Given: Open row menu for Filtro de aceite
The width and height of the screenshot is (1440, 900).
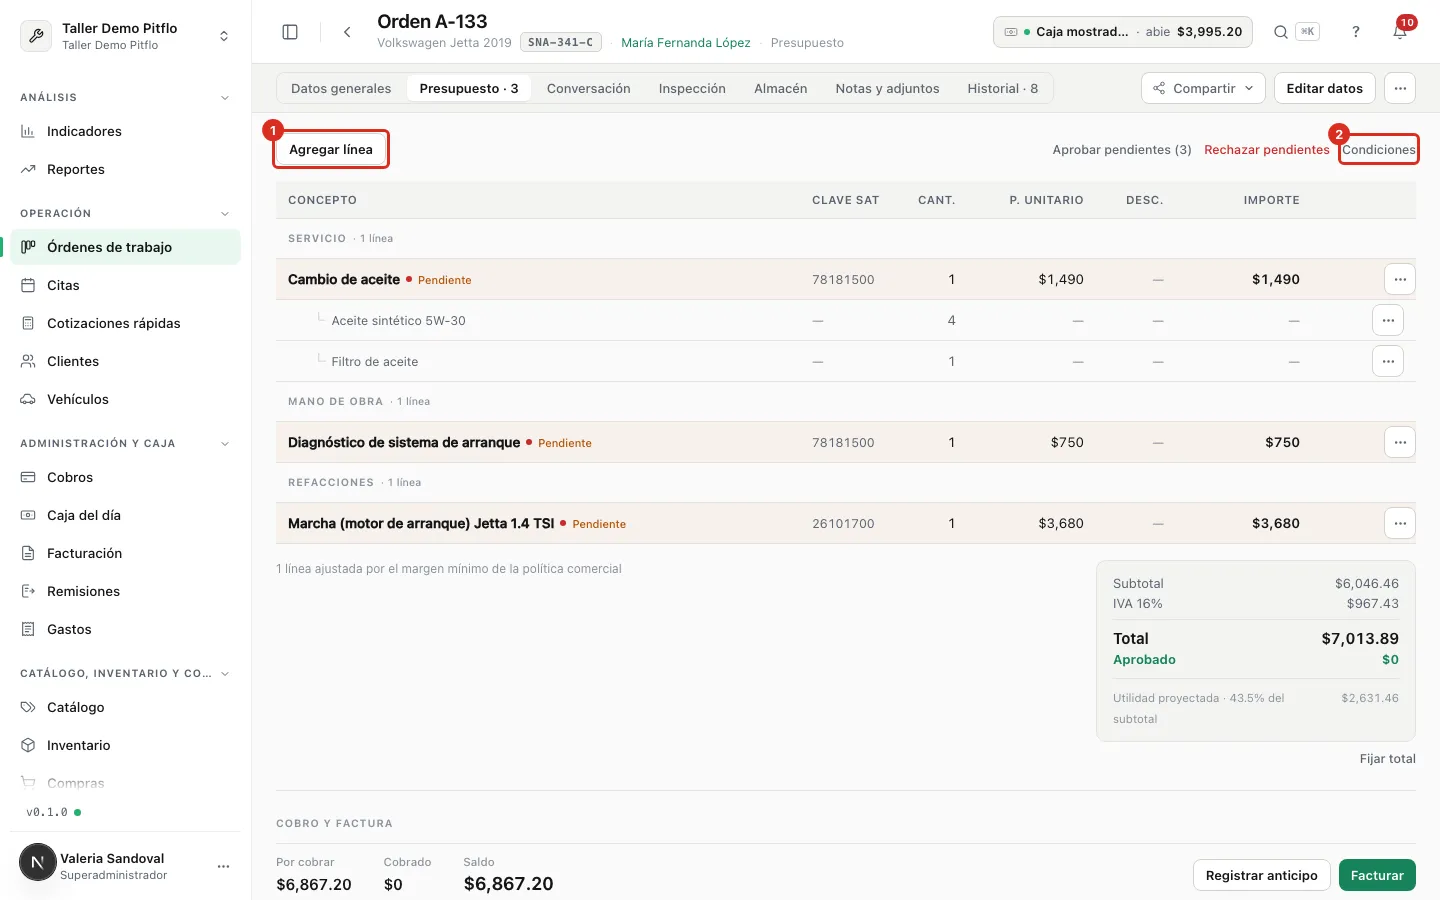Looking at the screenshot, I should pyautogui.click(x=1388, y=361).
